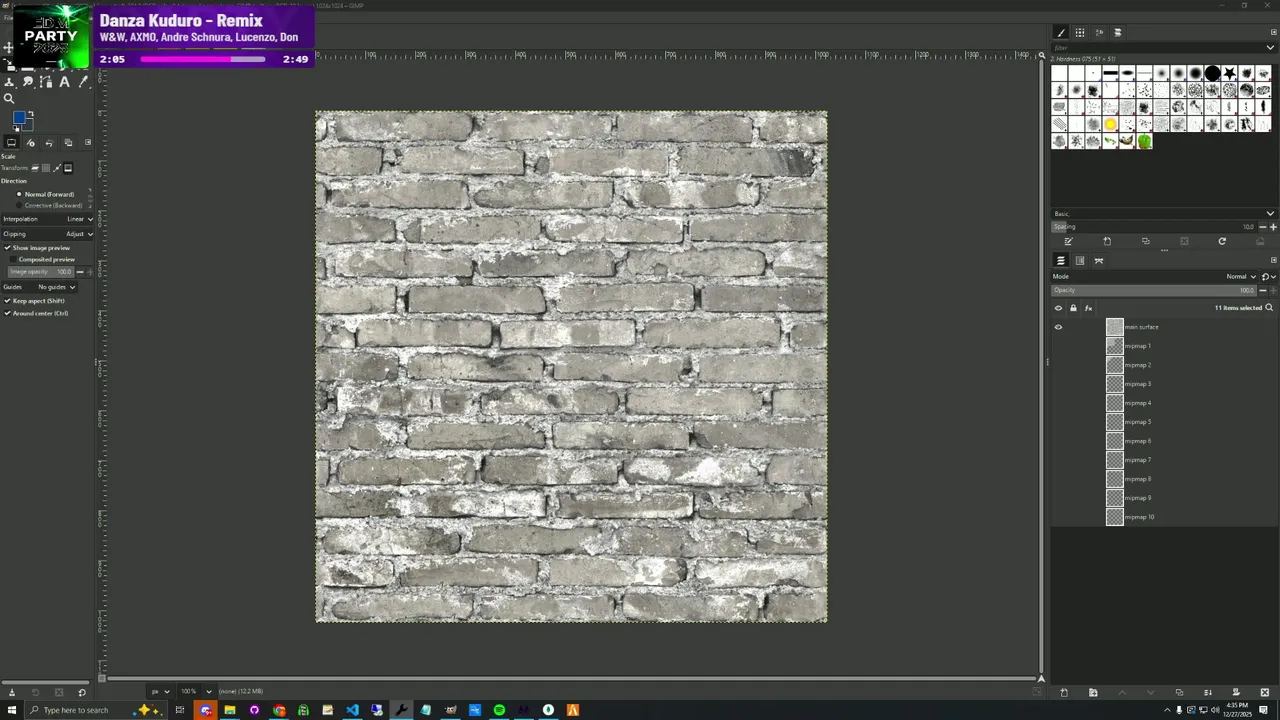
Task: Open the Guides No guides dropdown
Action: [x=40, y=287]
